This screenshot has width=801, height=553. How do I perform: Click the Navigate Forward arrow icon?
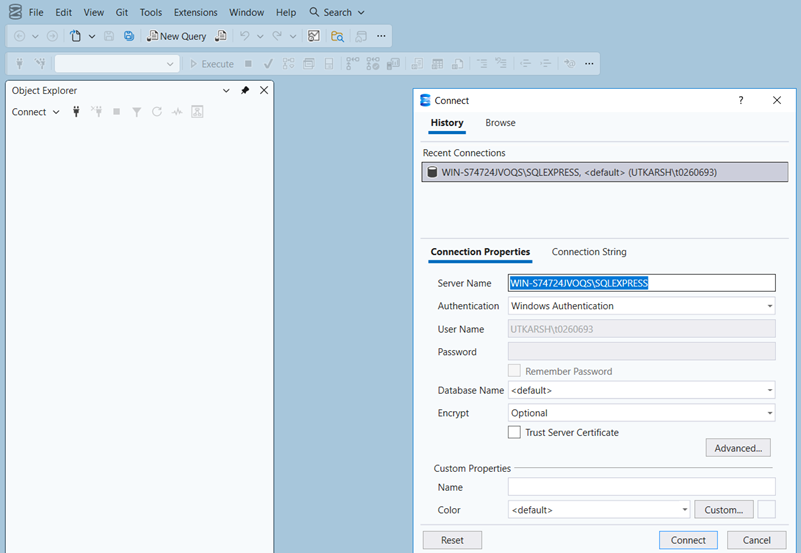52,36
